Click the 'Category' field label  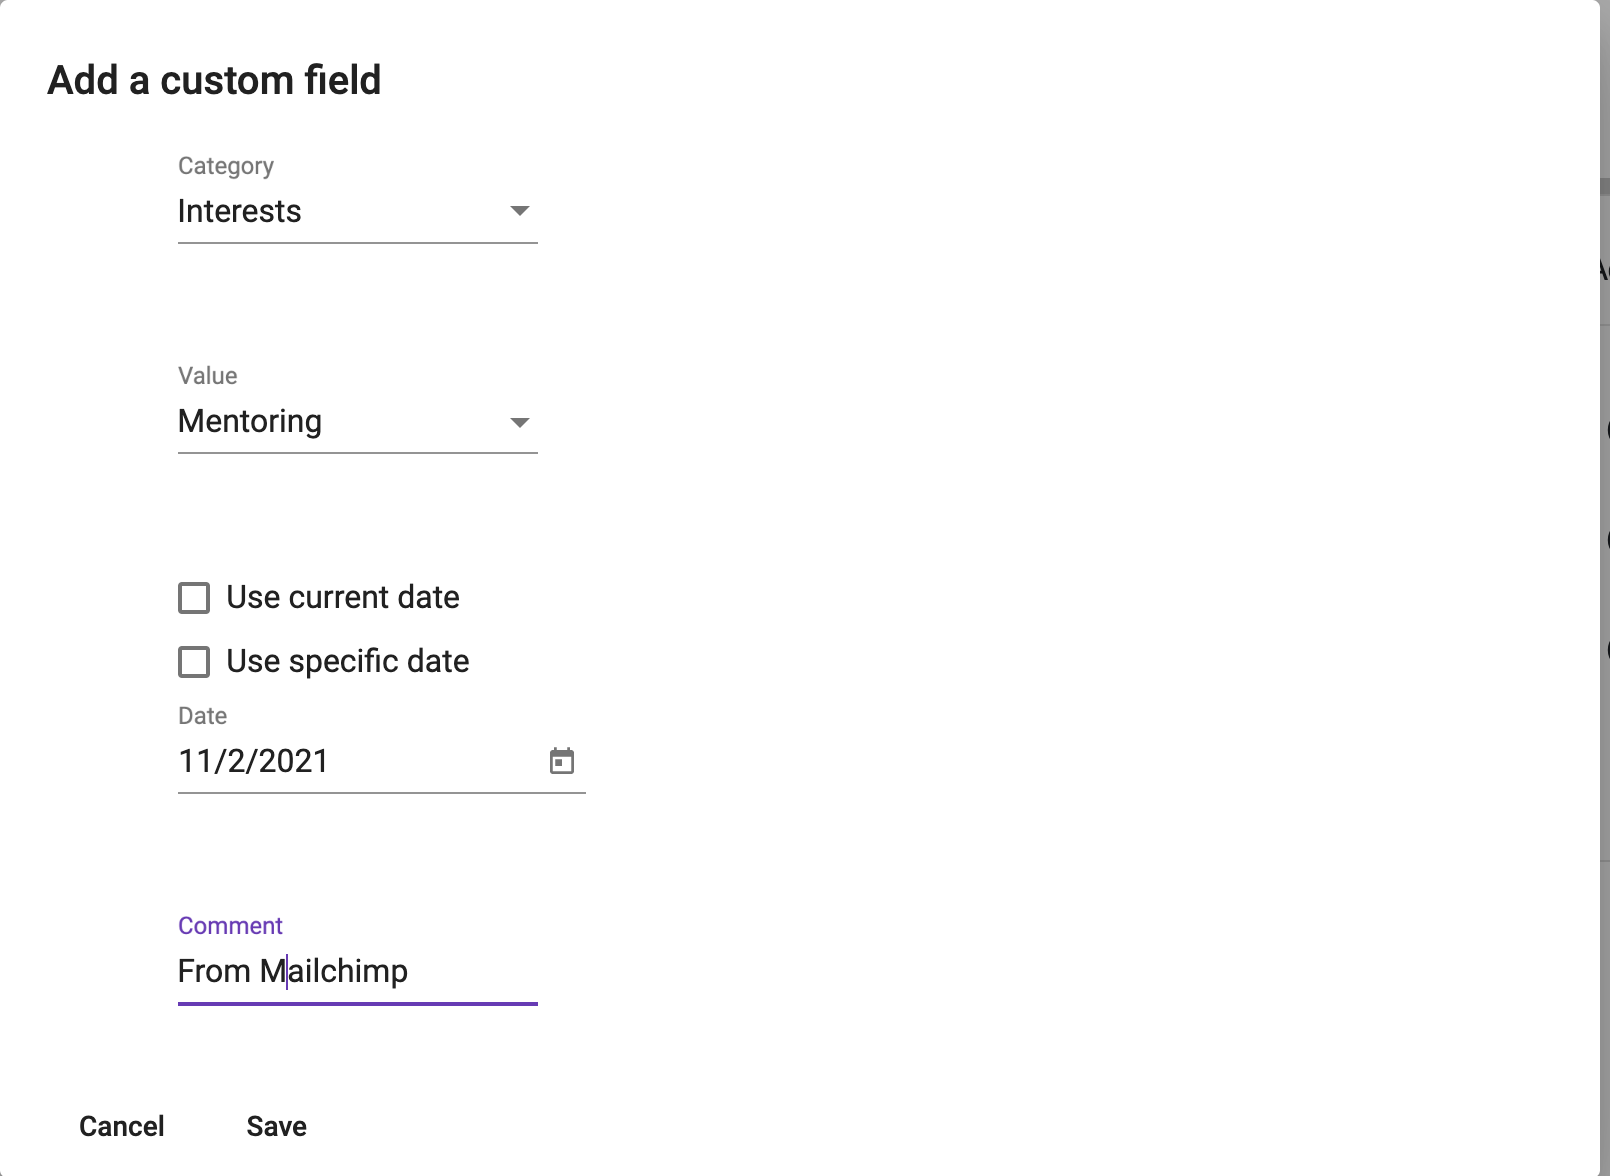(226, 166)
